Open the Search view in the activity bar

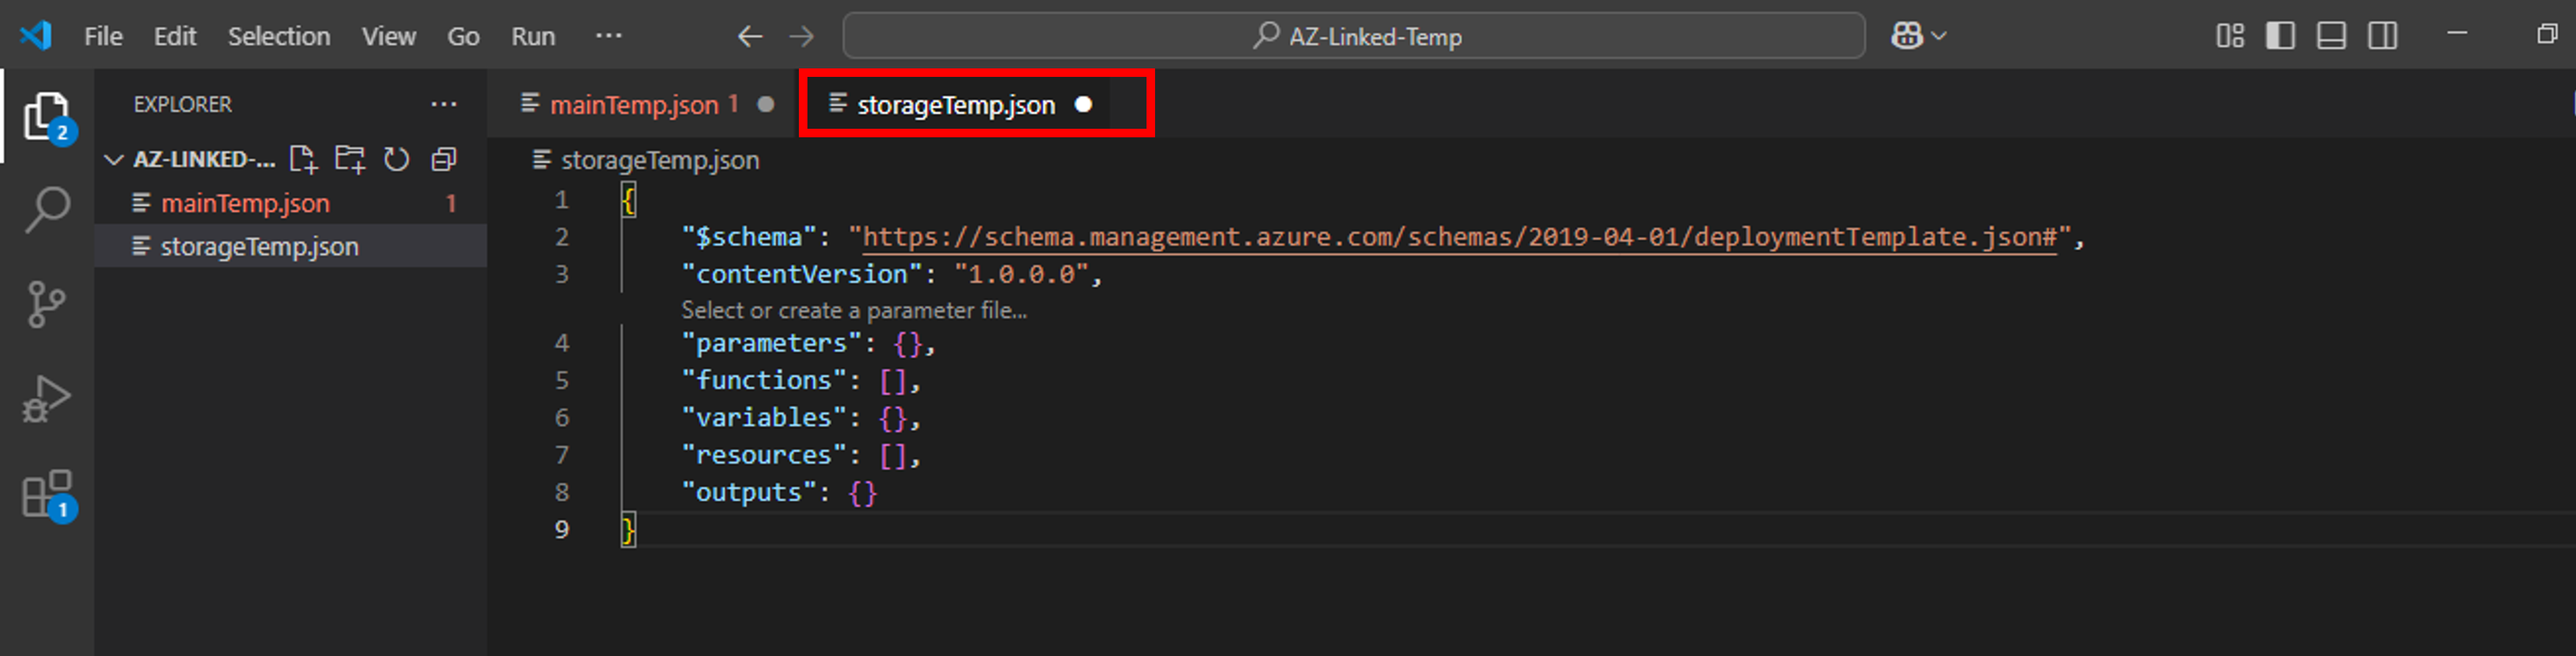pos(46,206)
